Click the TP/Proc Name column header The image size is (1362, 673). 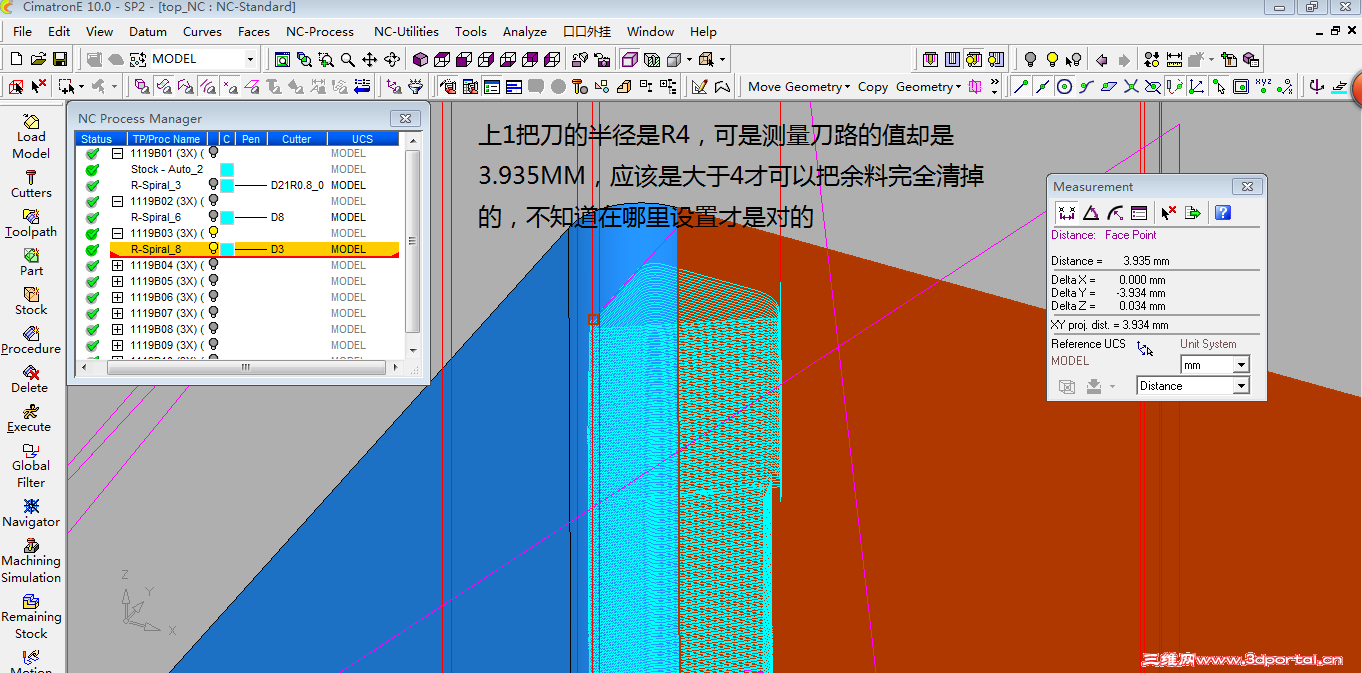coord(167,139)
